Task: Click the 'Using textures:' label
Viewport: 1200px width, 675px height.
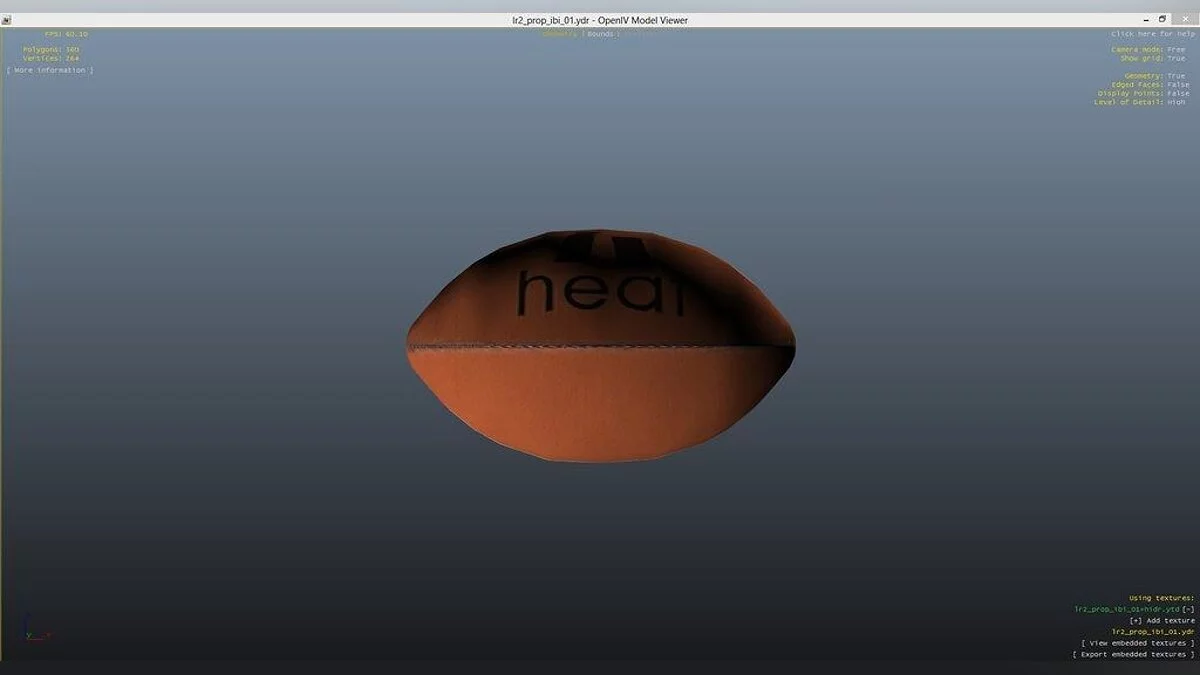Action: (1162, 598)
